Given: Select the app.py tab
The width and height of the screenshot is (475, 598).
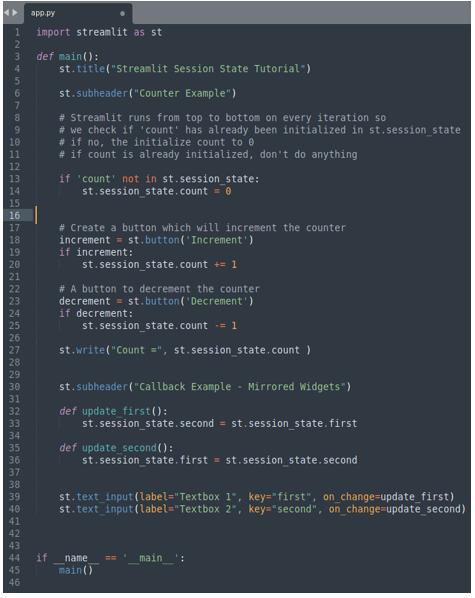Looking at the screenshot, I should (78, 13).
